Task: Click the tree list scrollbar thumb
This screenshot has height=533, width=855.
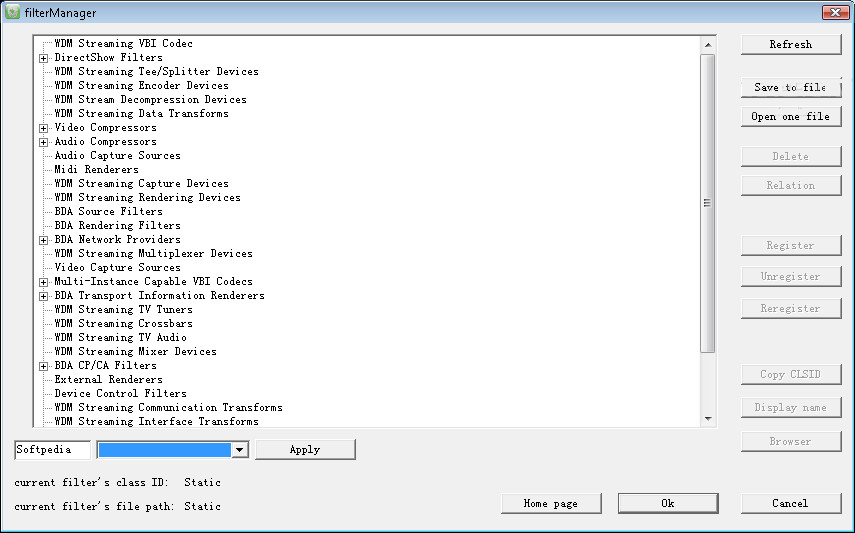Action: tap(707, 203)
